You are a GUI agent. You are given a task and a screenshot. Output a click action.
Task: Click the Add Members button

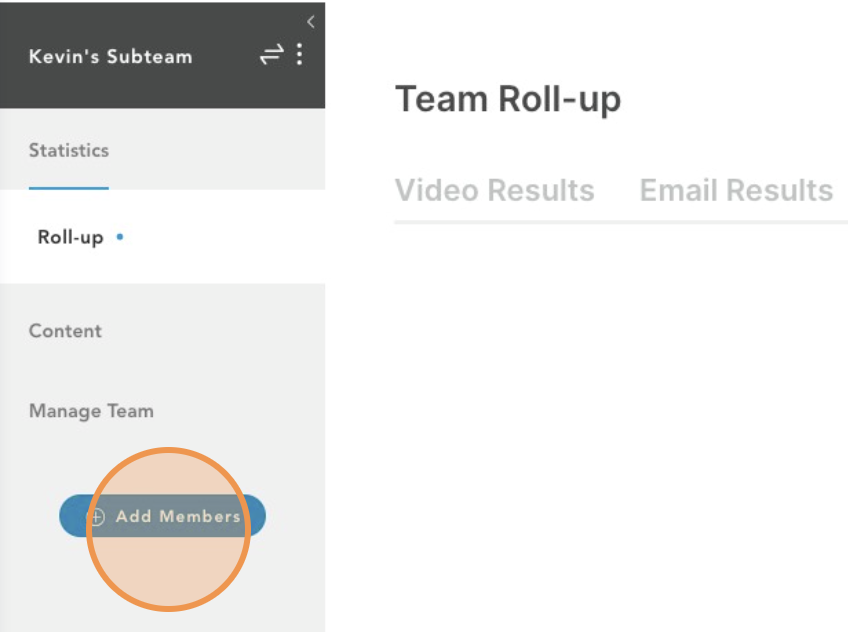(162, 516)
